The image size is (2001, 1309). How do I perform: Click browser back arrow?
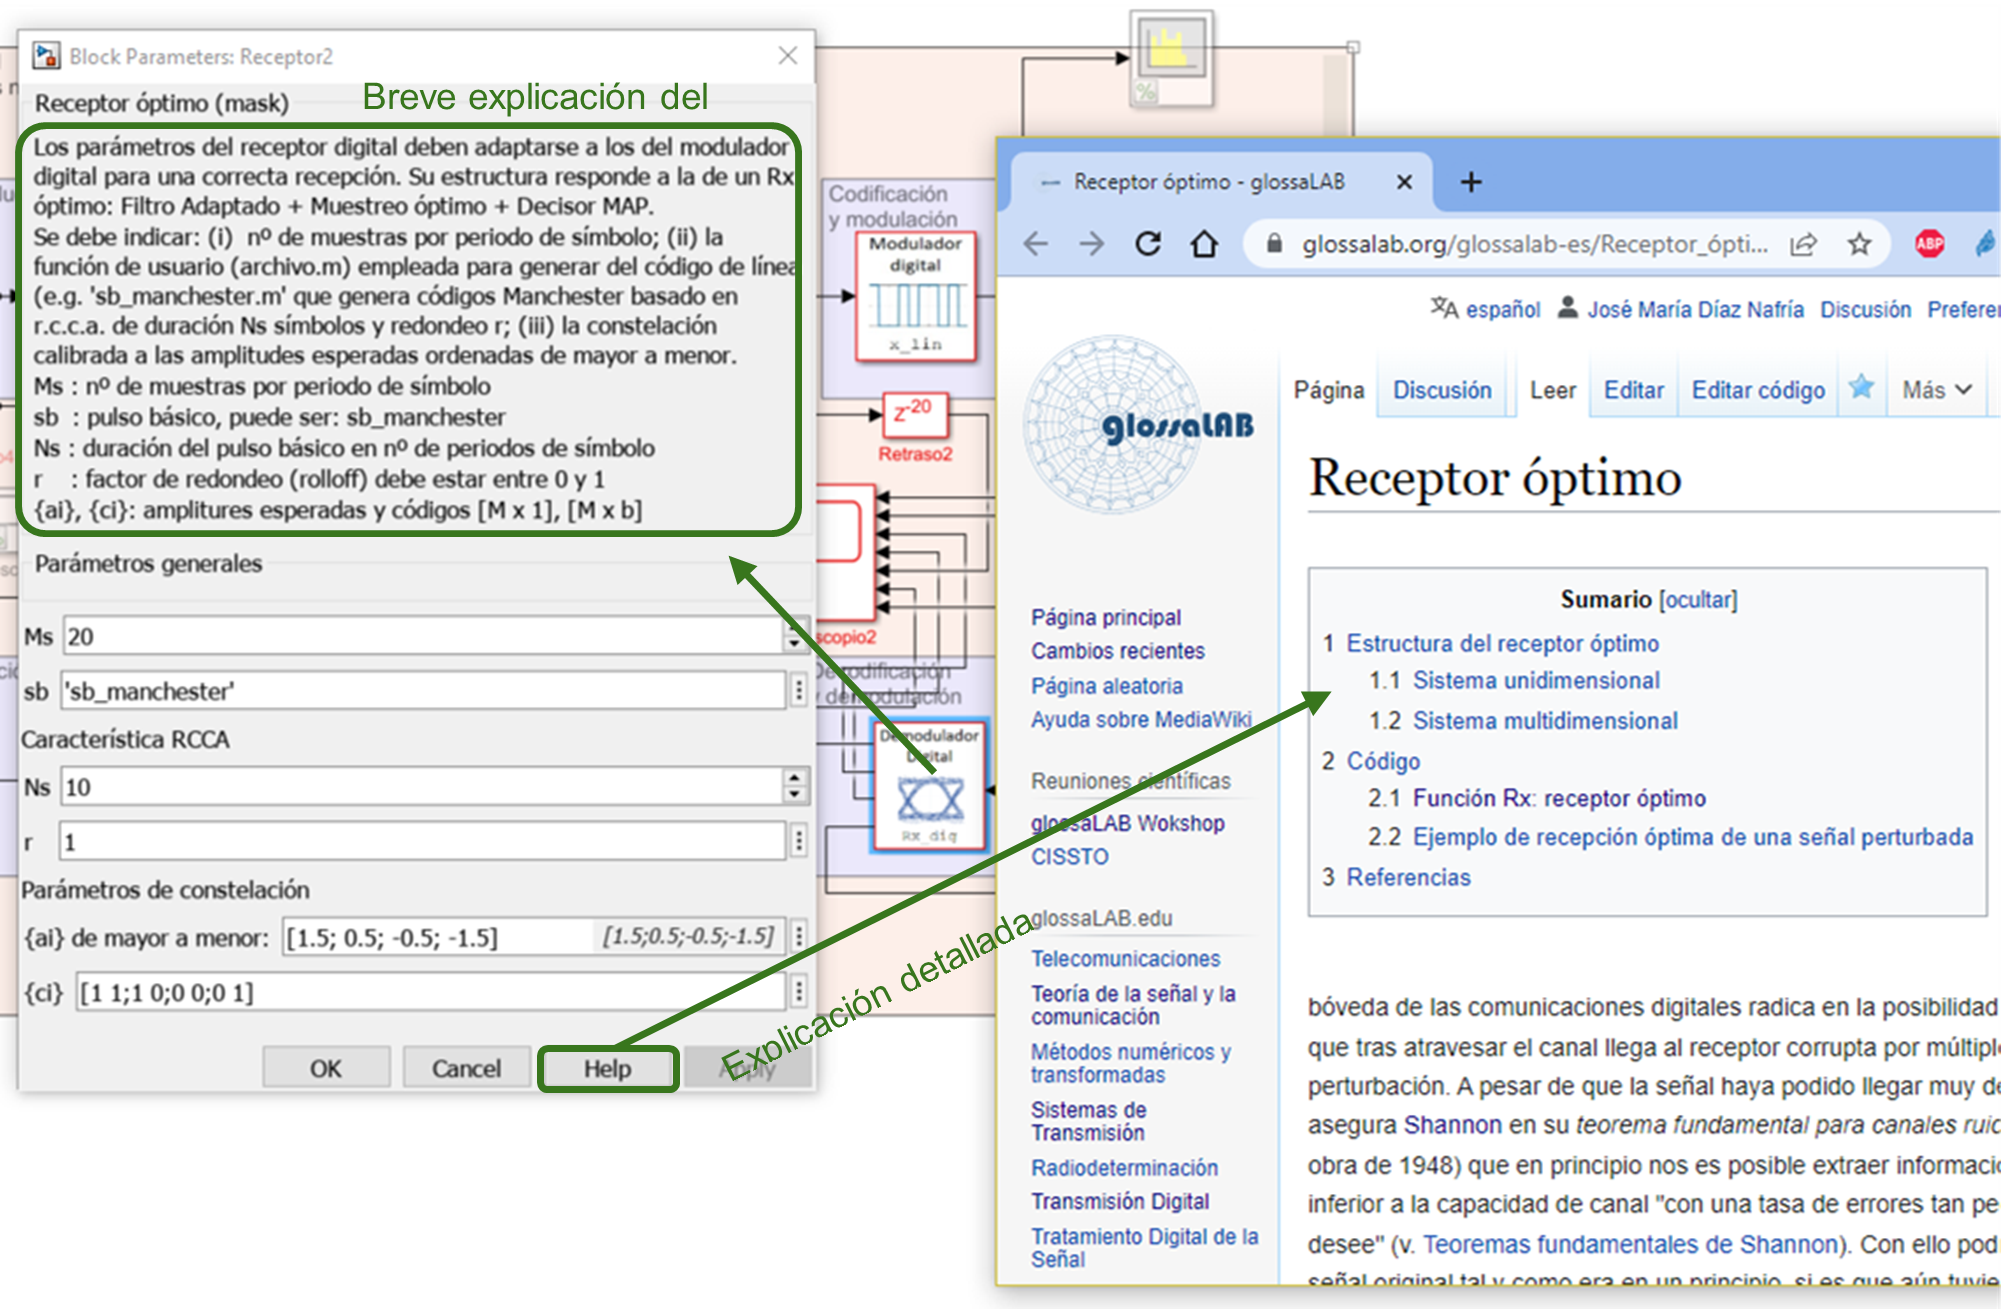pyautogui.click(x=1036, y=244)
